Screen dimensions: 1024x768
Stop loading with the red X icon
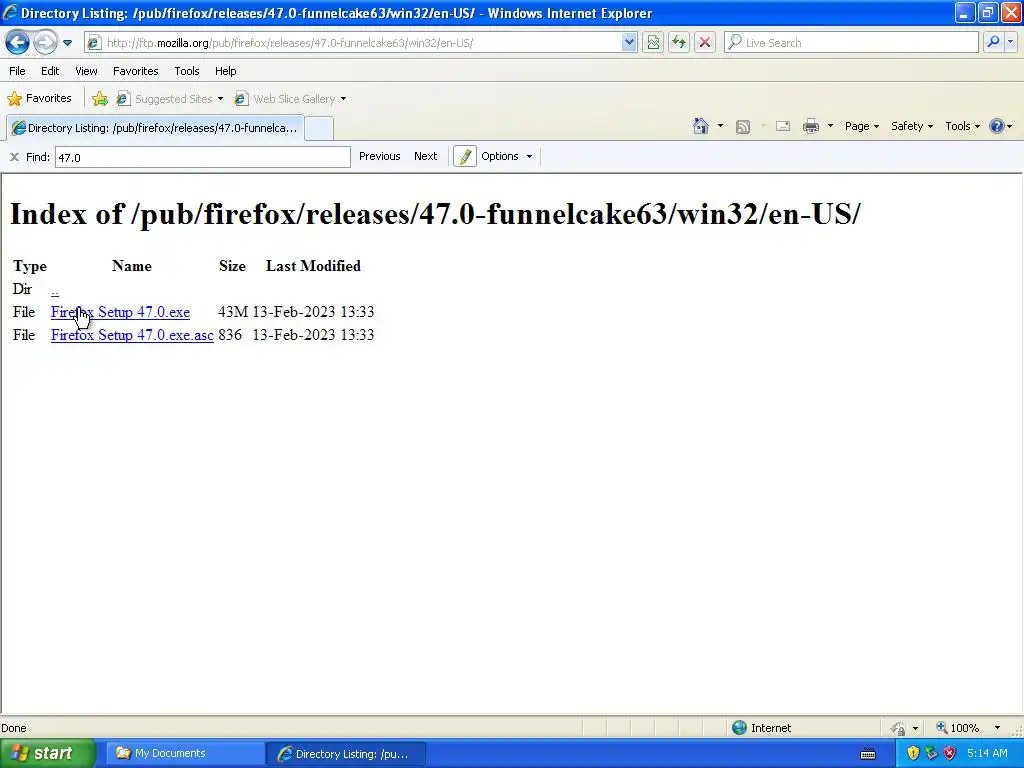pyautogui.click(x=705, y=43)
